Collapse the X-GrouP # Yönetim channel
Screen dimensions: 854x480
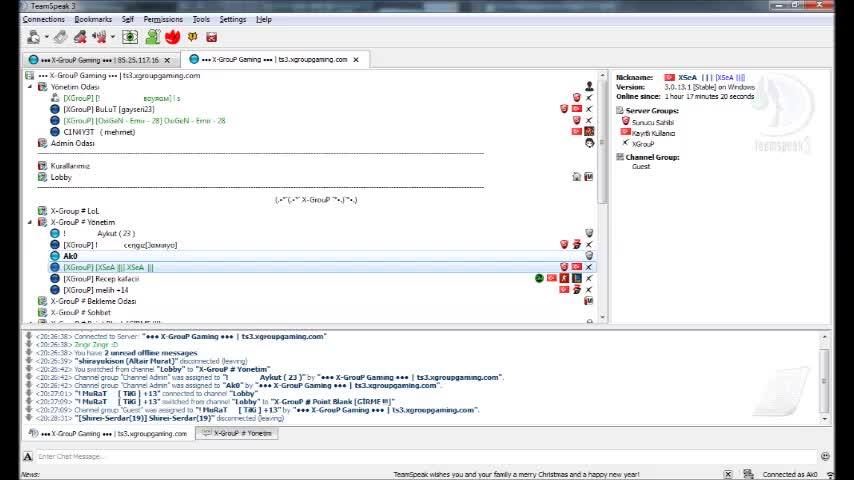30,222
